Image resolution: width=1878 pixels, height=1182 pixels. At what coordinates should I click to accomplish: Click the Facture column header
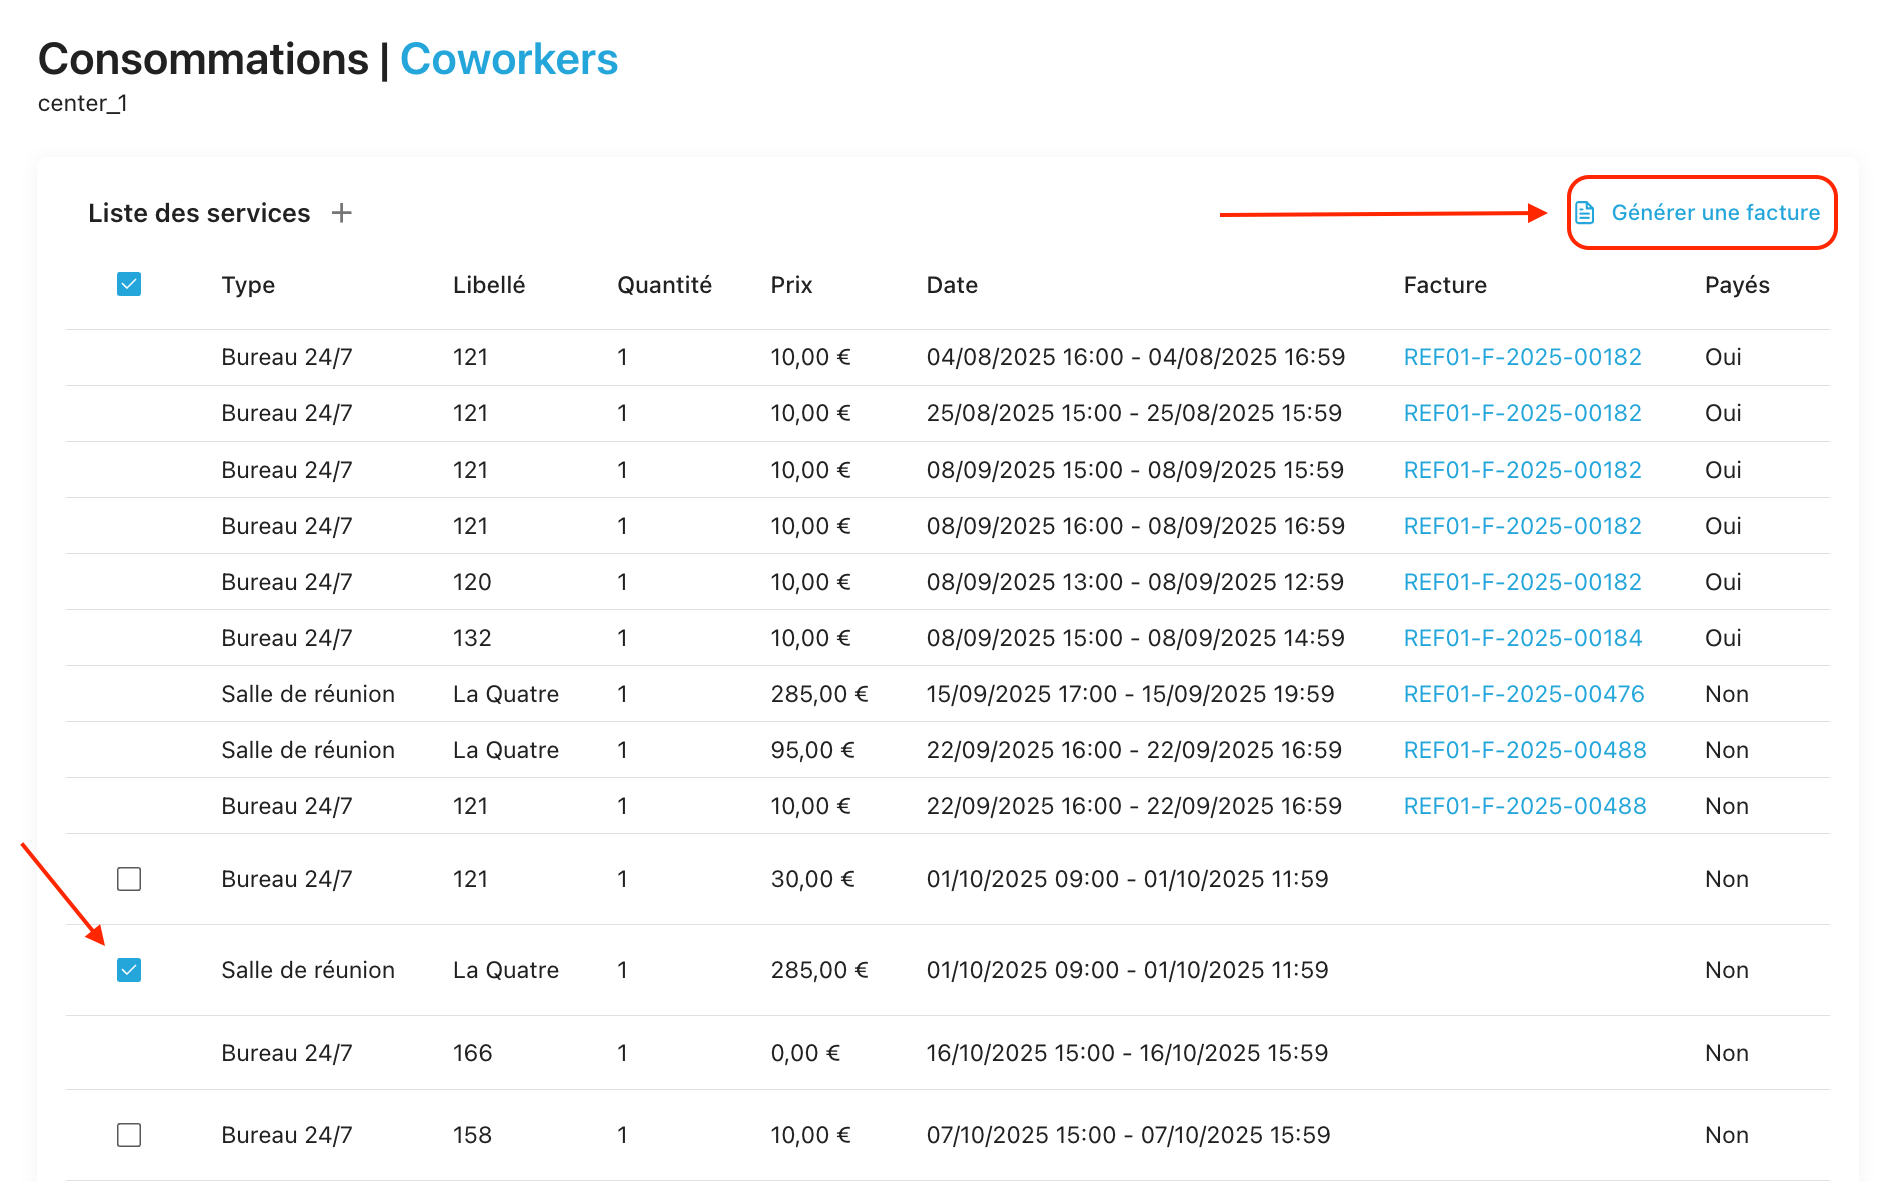coord(1445,285)
